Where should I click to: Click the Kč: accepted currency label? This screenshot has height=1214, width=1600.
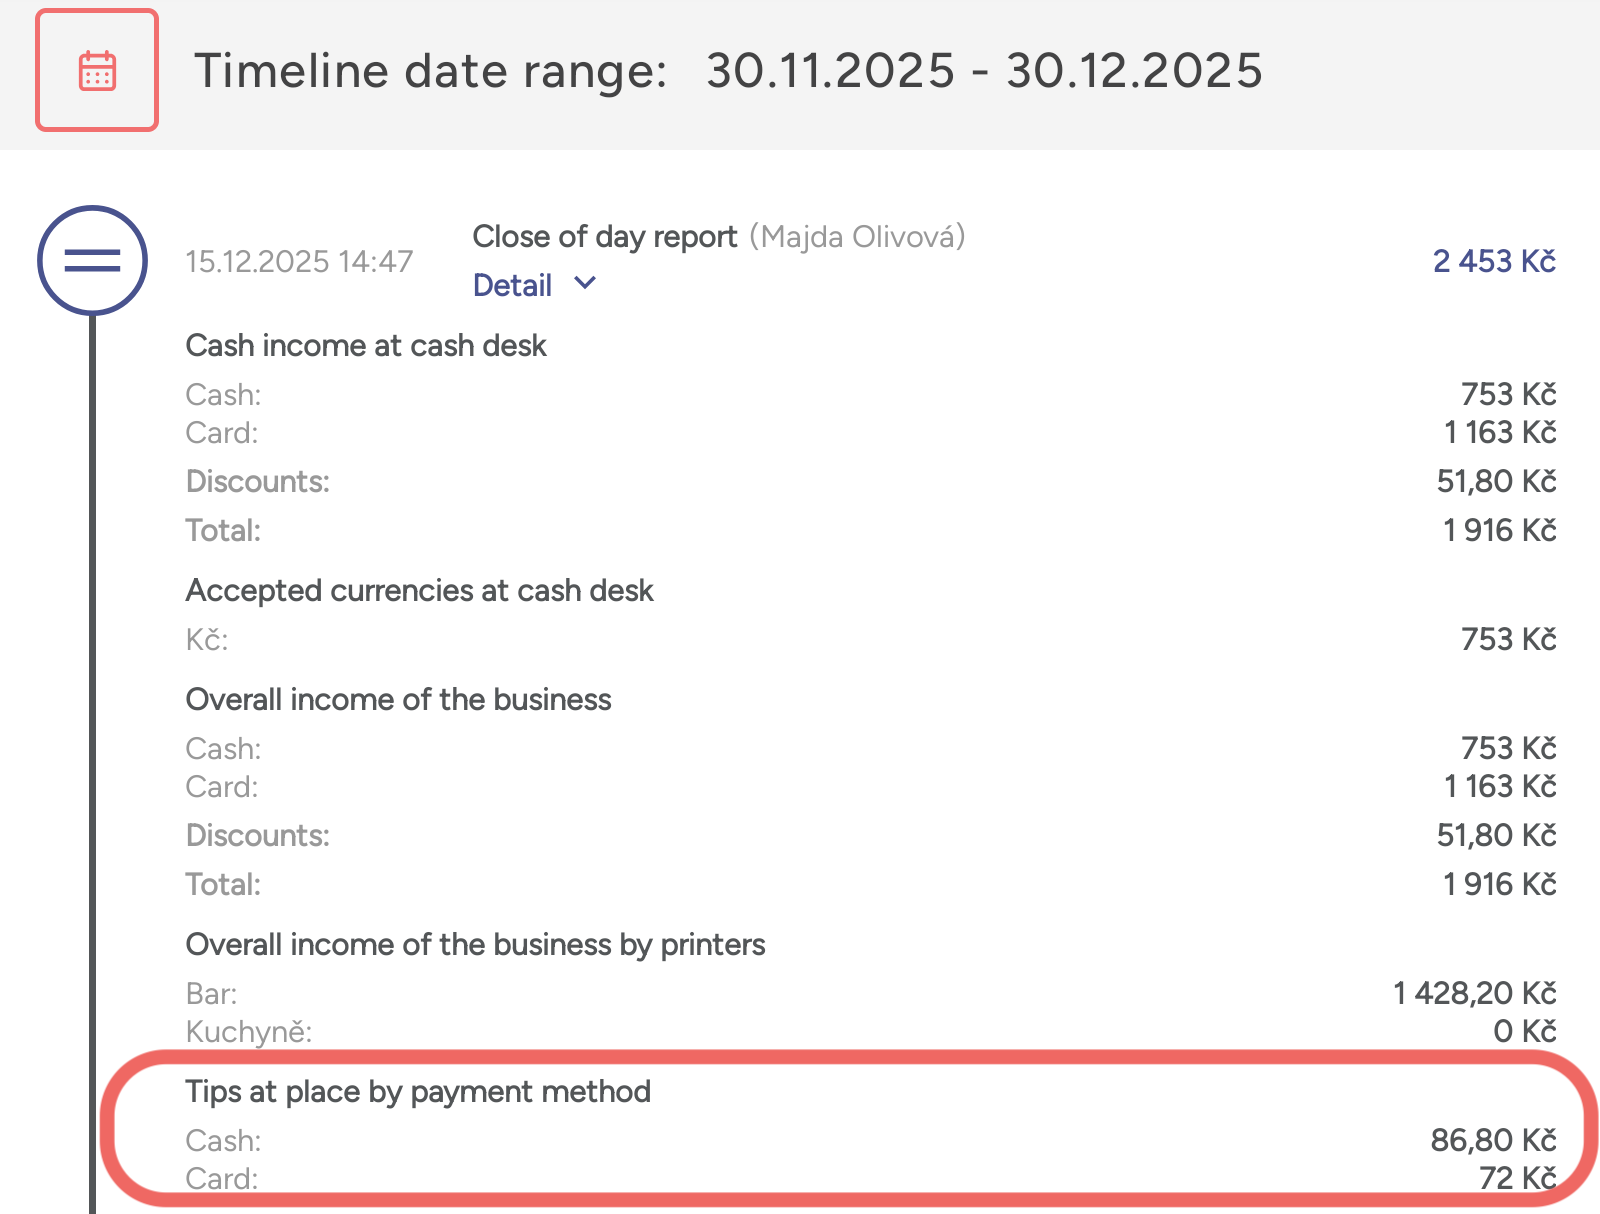(207, 640)
